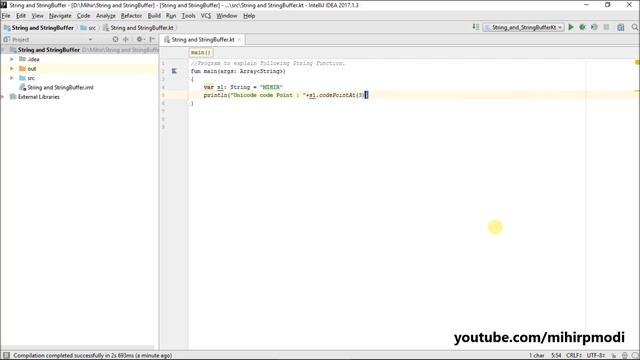
Task: Select String and StringBuffer.kt editor tab
Action: [x=203, y=40]
